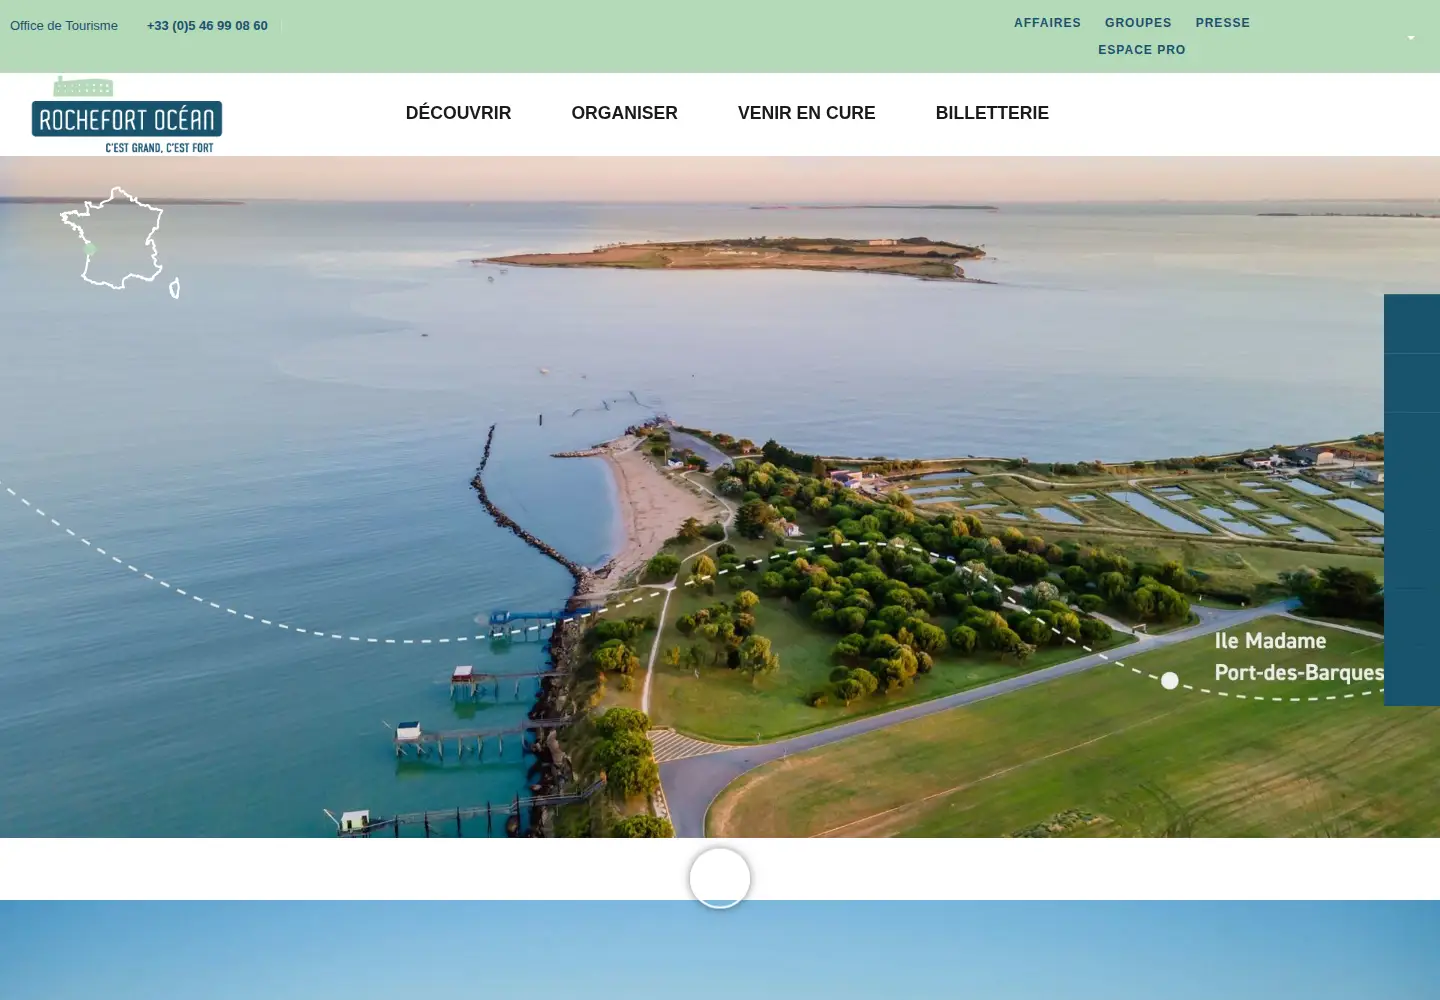Click the white Ile Madame location marker dot

click(1169, 681)
